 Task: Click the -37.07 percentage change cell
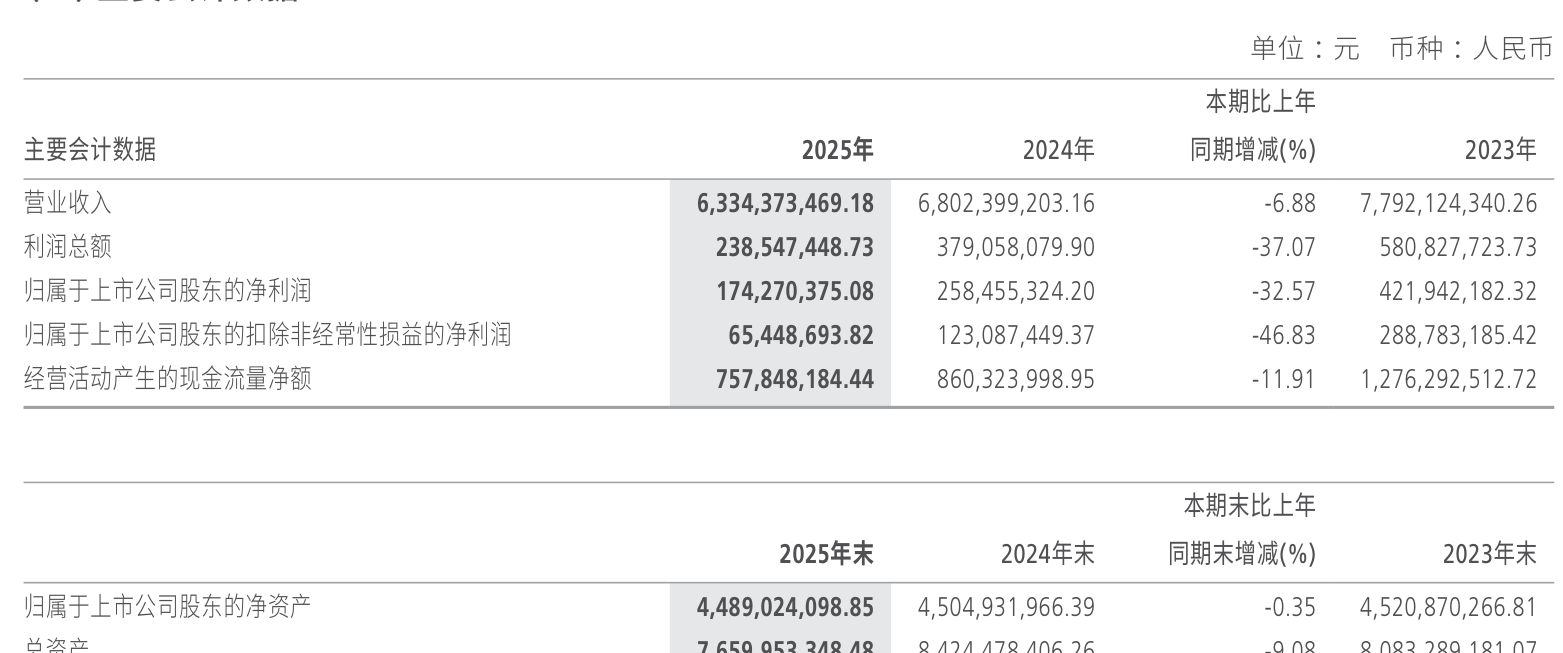point(1283,247)
